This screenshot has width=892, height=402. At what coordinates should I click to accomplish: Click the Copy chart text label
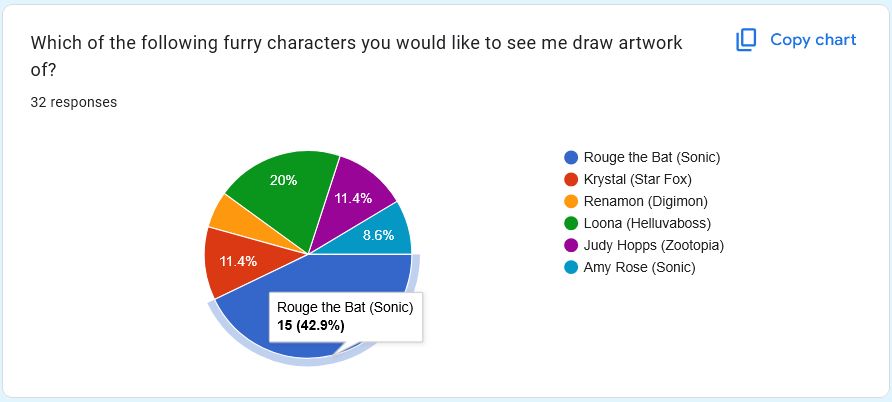point(813,40)
